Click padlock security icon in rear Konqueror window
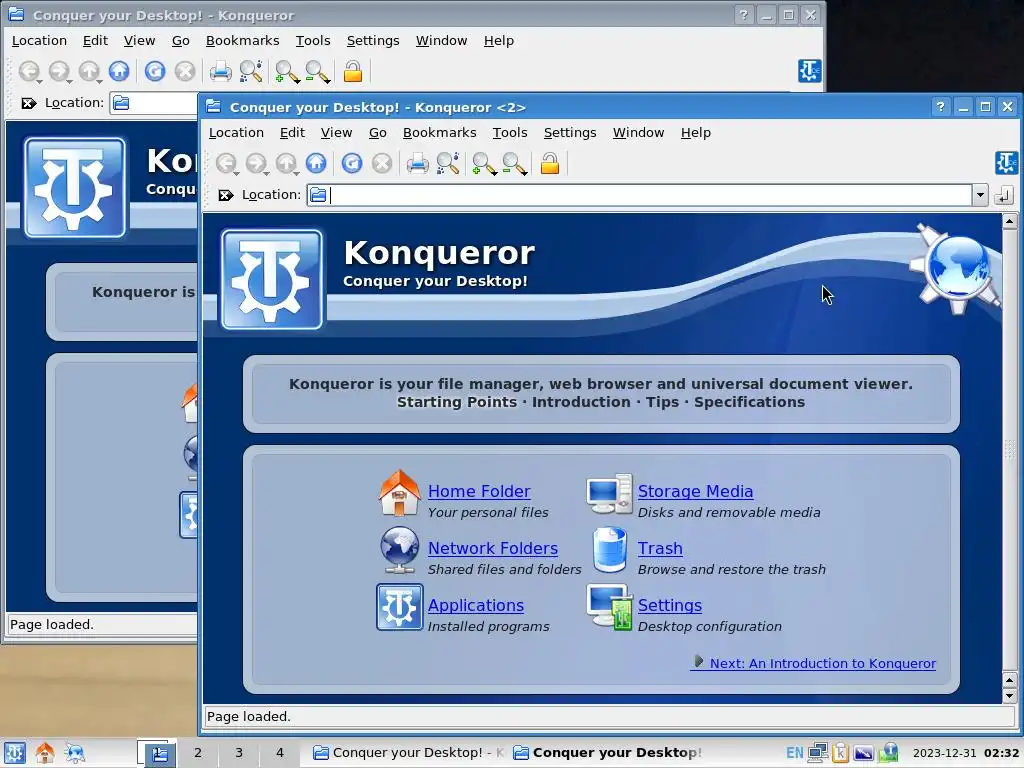Viewport: 1024px width, 768px height. point(353,71)
